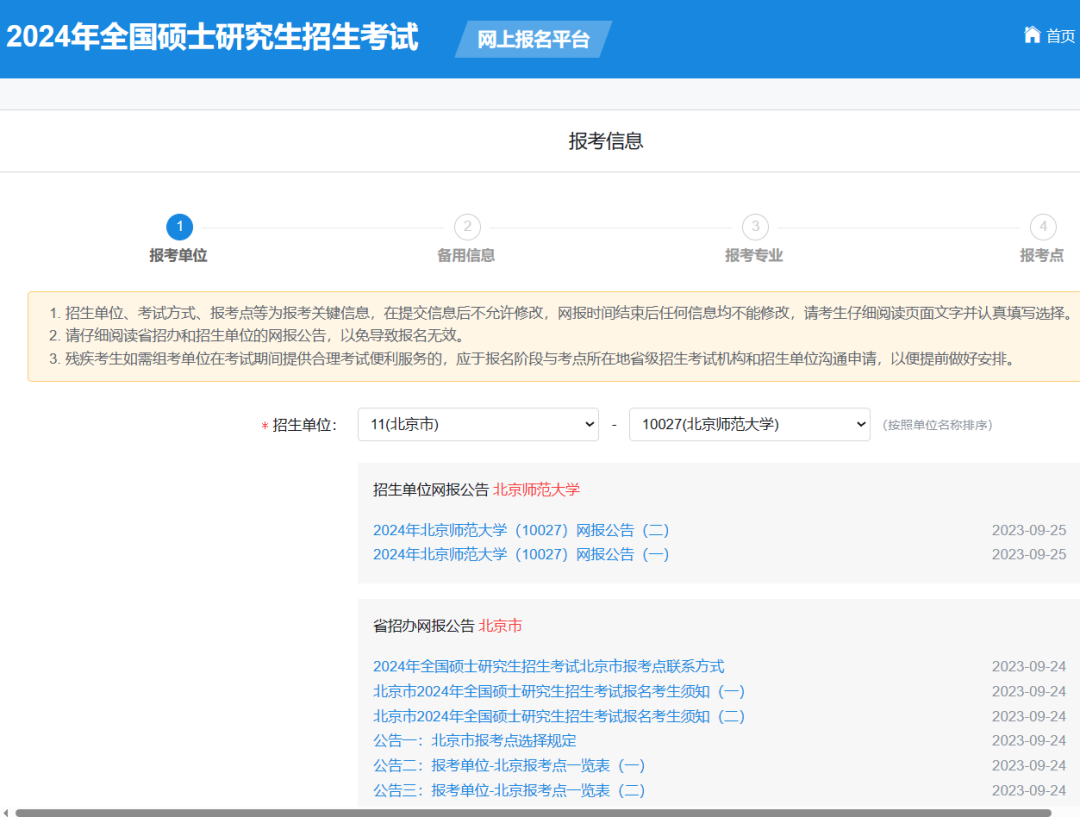1080x817 pixels.
Task: Click the horizontal scrollbar at the bottom
Action: 532,813
